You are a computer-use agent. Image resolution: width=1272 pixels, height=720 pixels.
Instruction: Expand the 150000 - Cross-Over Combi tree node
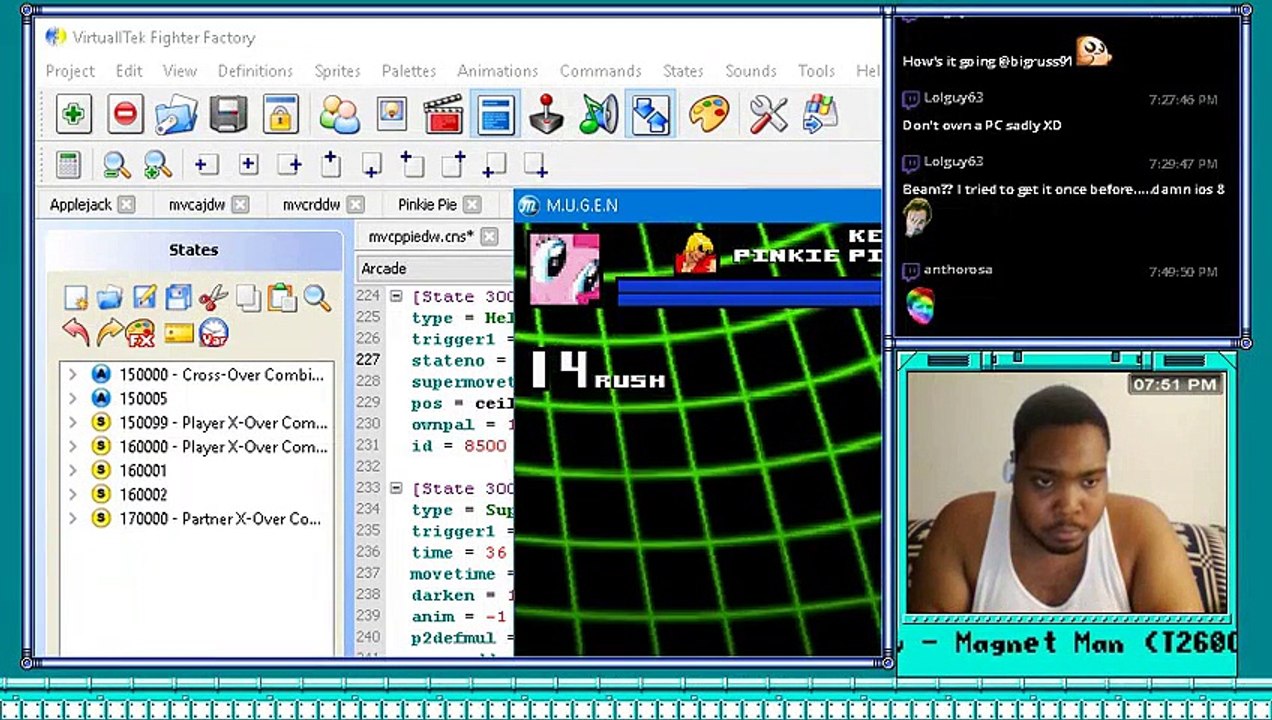[72, 374]
